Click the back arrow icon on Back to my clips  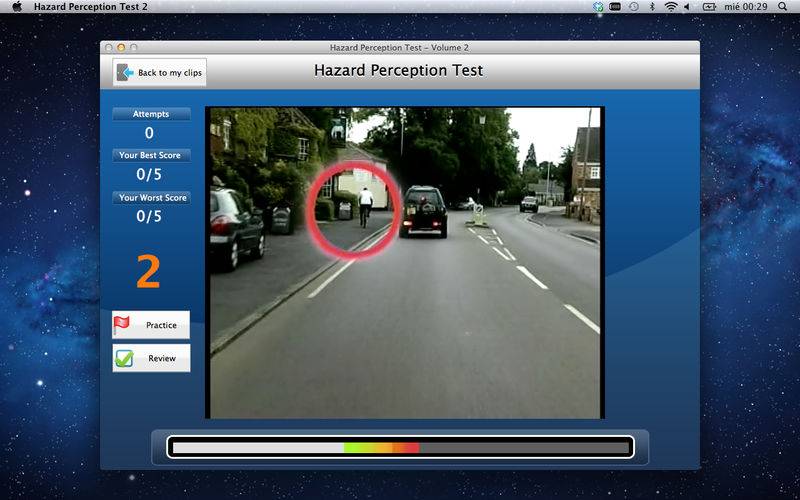(124, 72)
